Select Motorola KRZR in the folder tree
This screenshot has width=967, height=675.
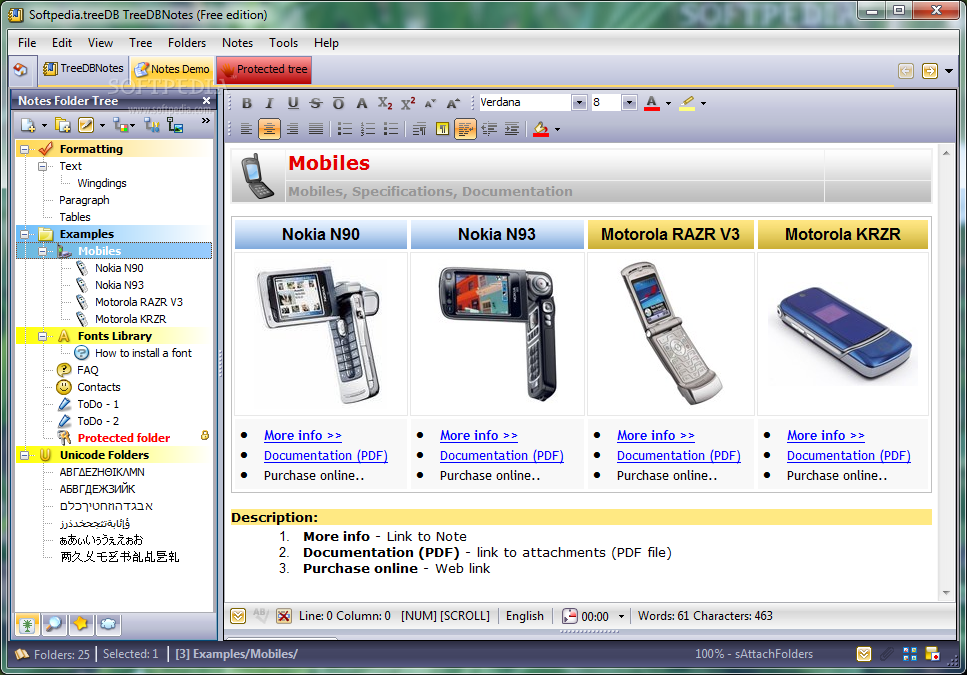coord(130,319)
